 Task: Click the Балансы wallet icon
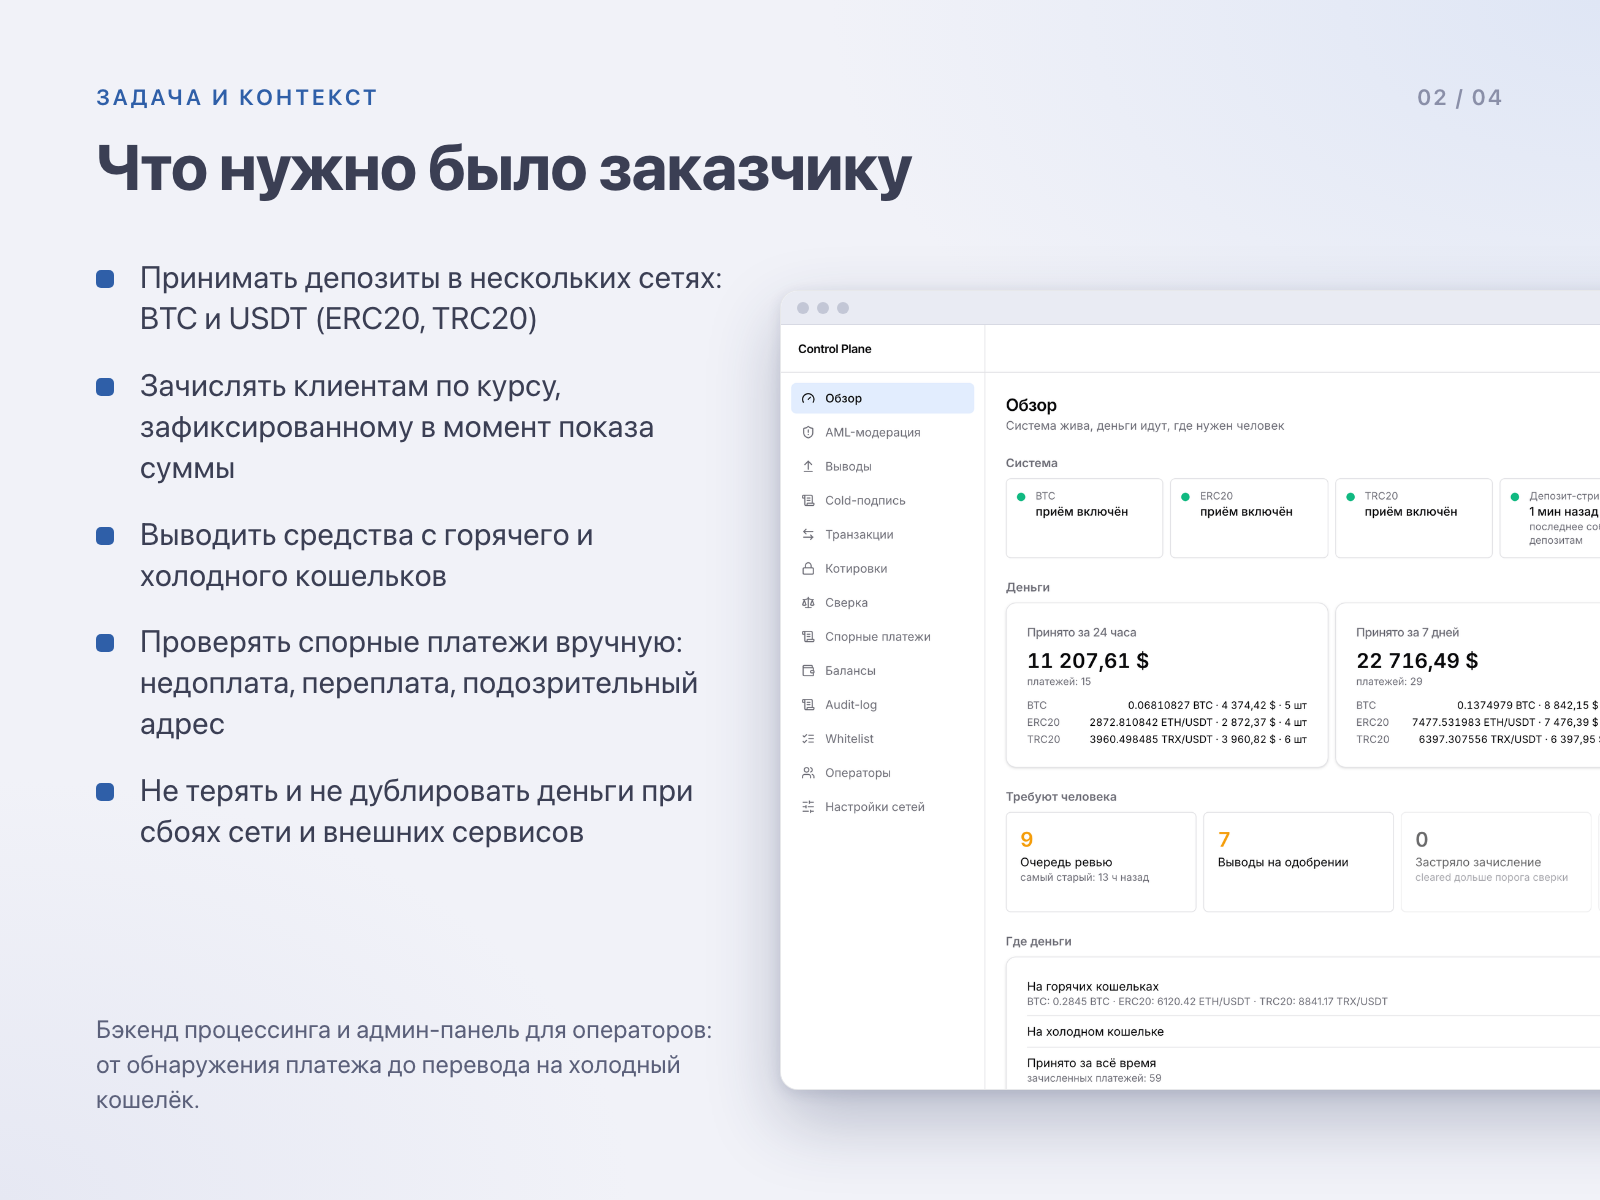(808, 670)
